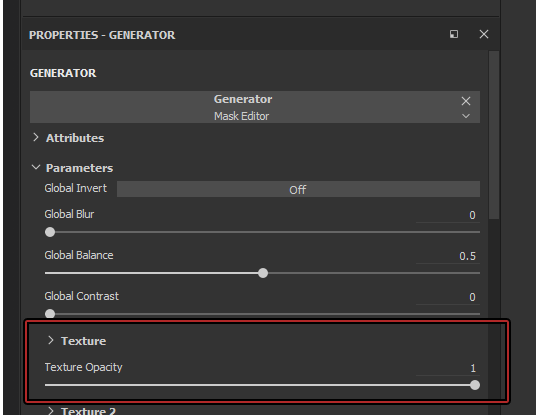
Task: Expand the Texture group chevron
Action: (51, 340)
